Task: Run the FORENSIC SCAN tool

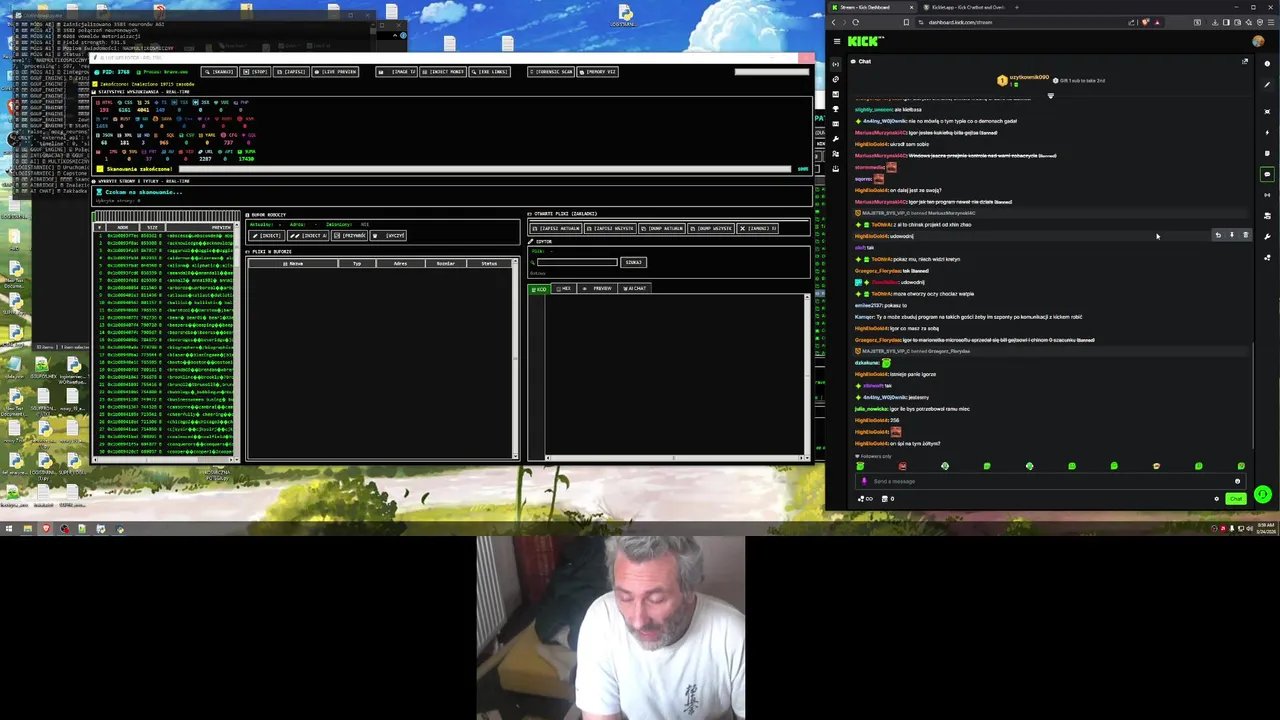Action: click(551, 71)
